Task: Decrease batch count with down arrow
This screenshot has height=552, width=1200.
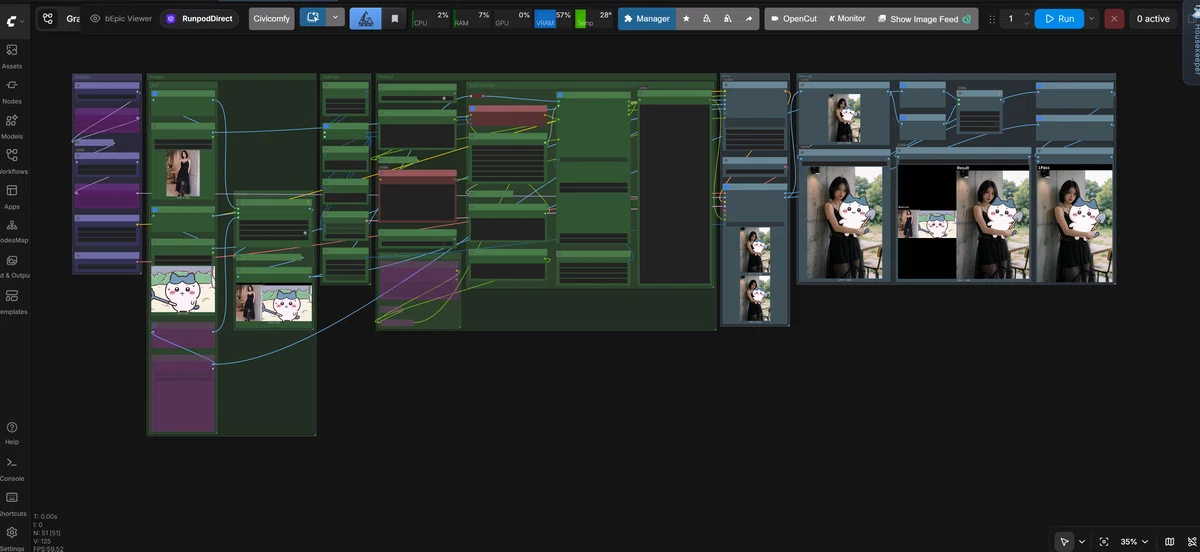Action: coord(1026,24)
